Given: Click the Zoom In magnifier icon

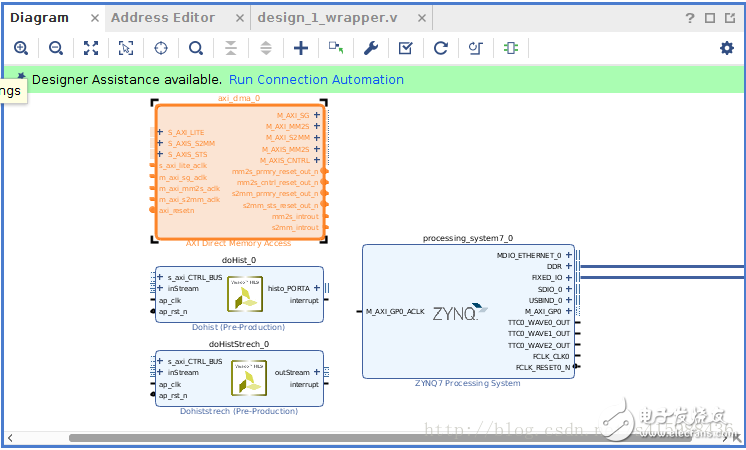Looking at the screenshot, I should (21, 48).
